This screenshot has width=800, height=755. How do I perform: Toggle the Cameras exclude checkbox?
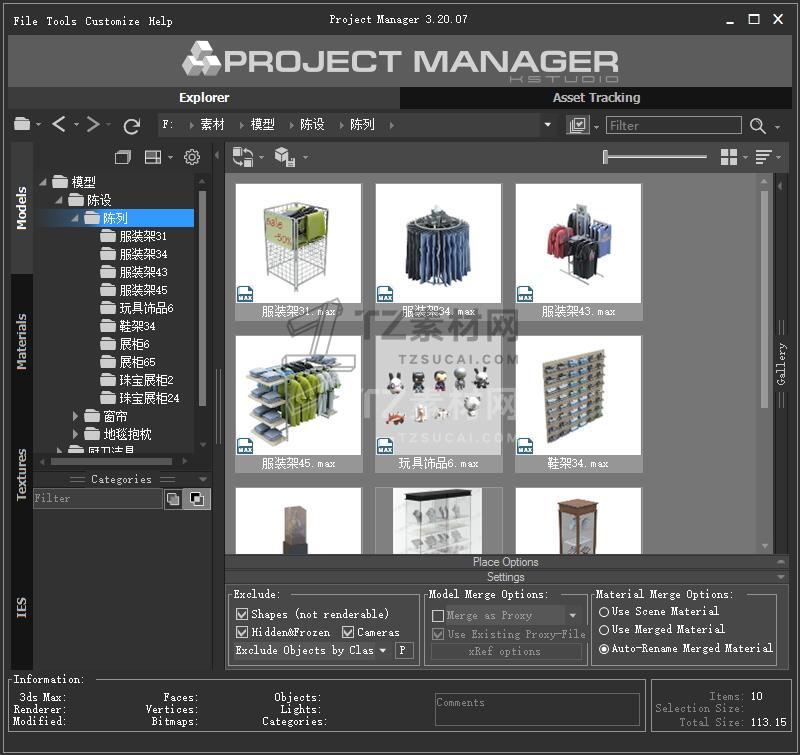(x=348, y=632)
